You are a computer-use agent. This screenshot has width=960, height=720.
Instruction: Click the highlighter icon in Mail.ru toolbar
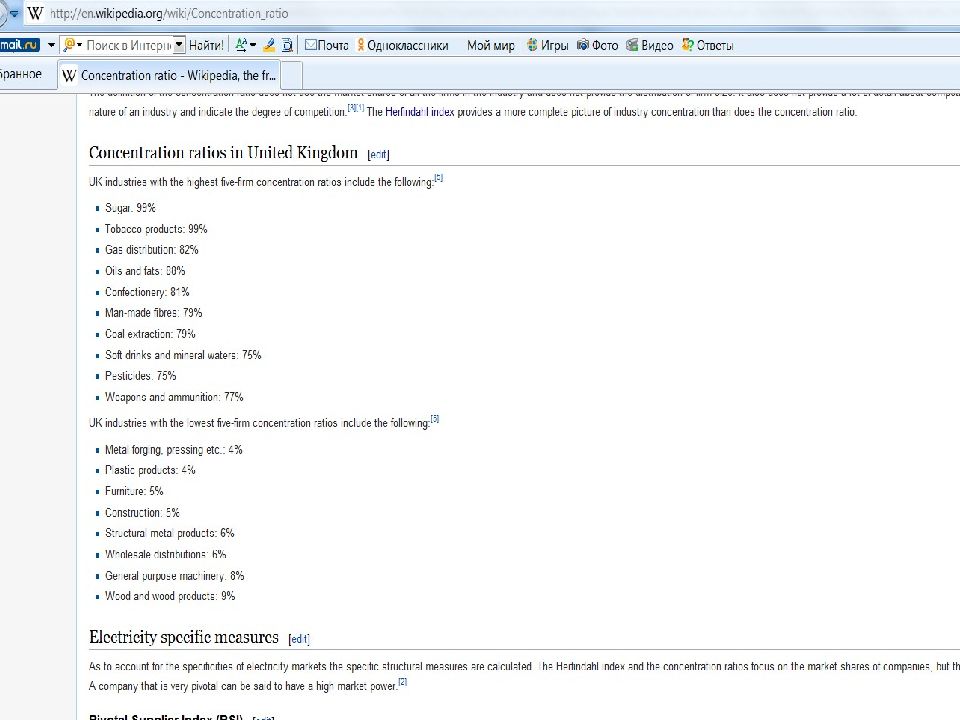(269, 45)
